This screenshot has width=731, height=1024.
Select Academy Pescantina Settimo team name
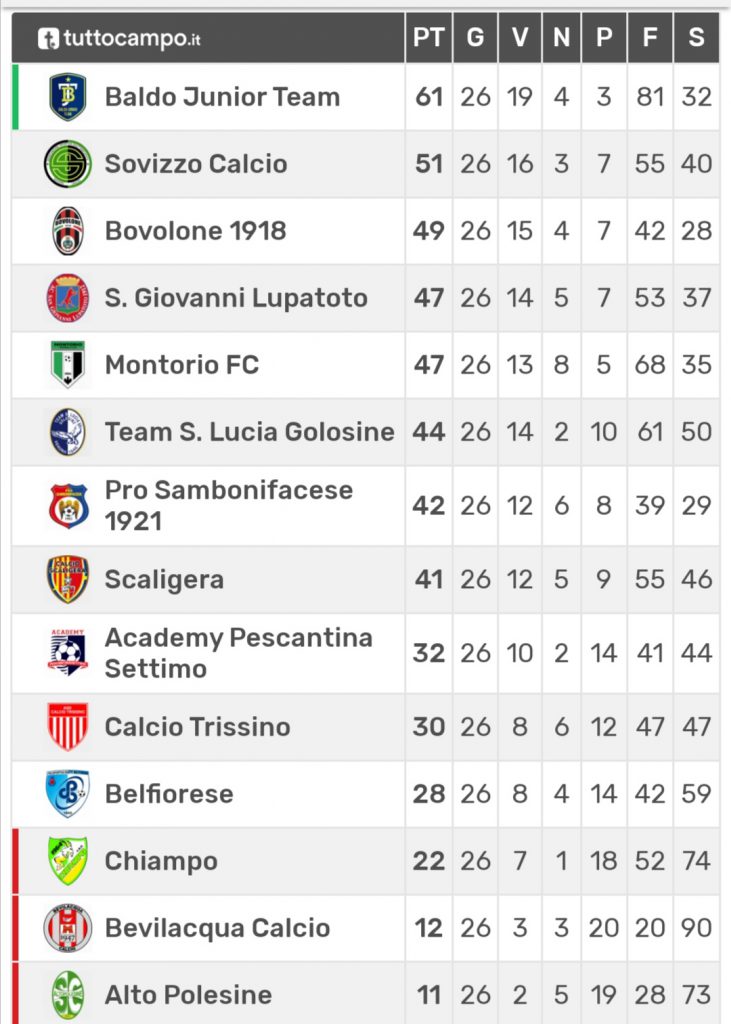pos(238,653)
